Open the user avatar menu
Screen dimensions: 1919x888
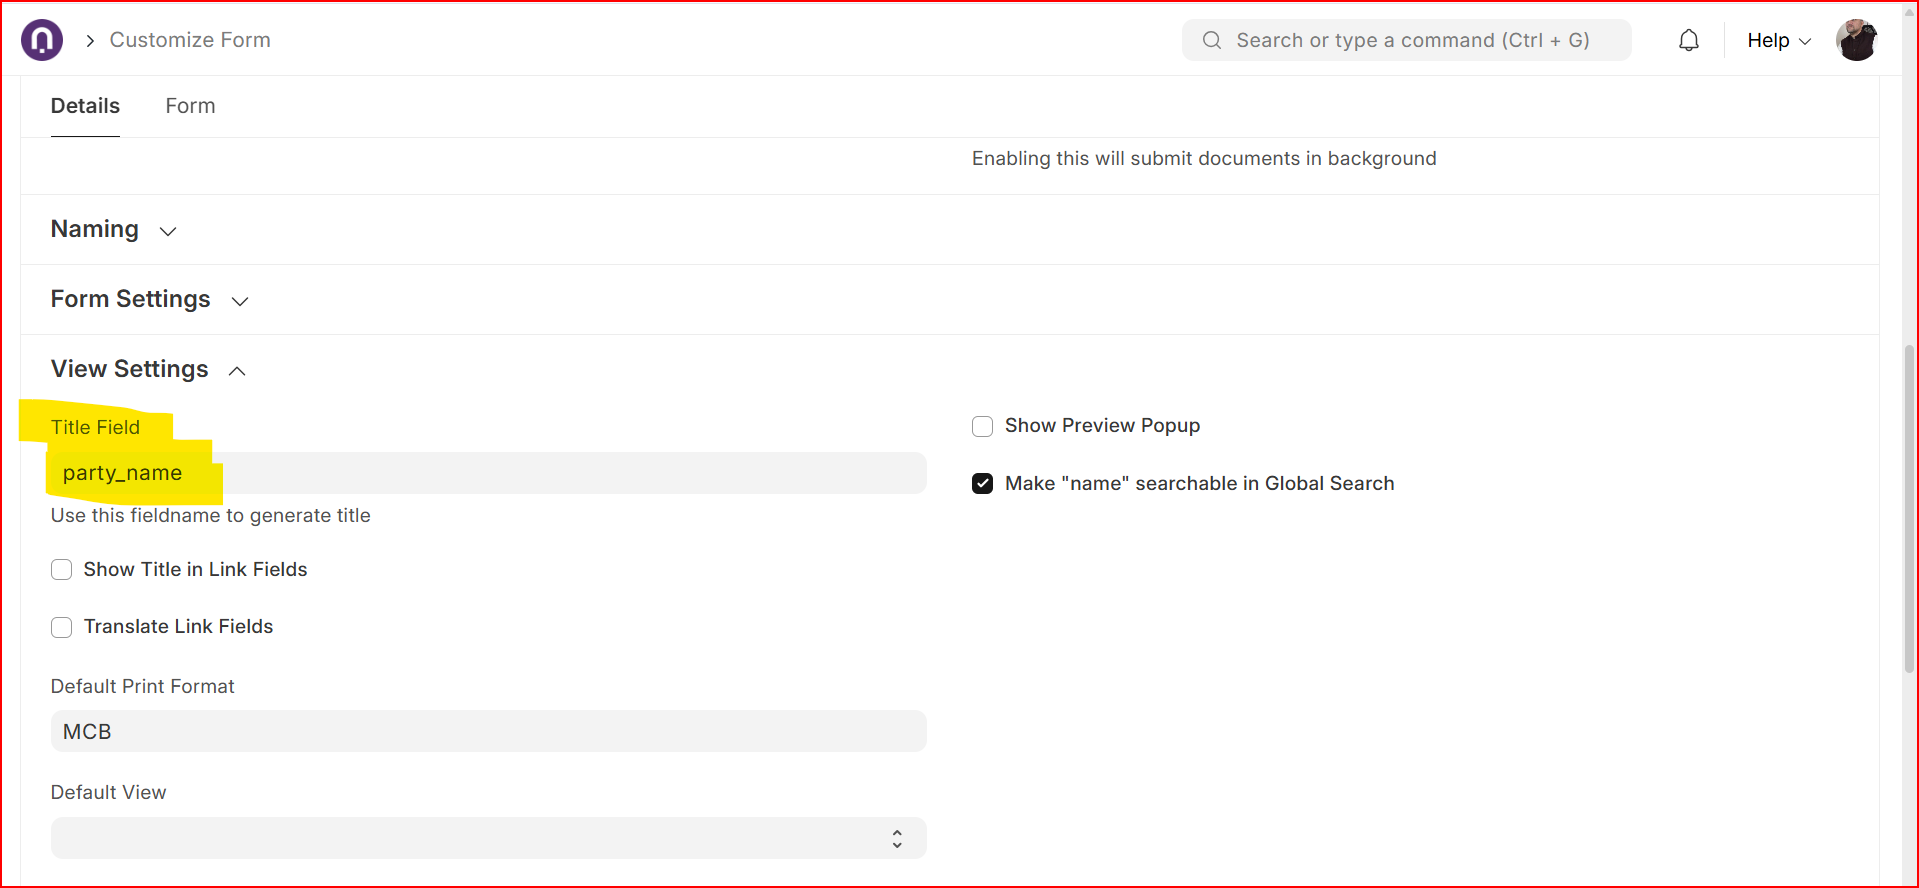pos(1856,40)
